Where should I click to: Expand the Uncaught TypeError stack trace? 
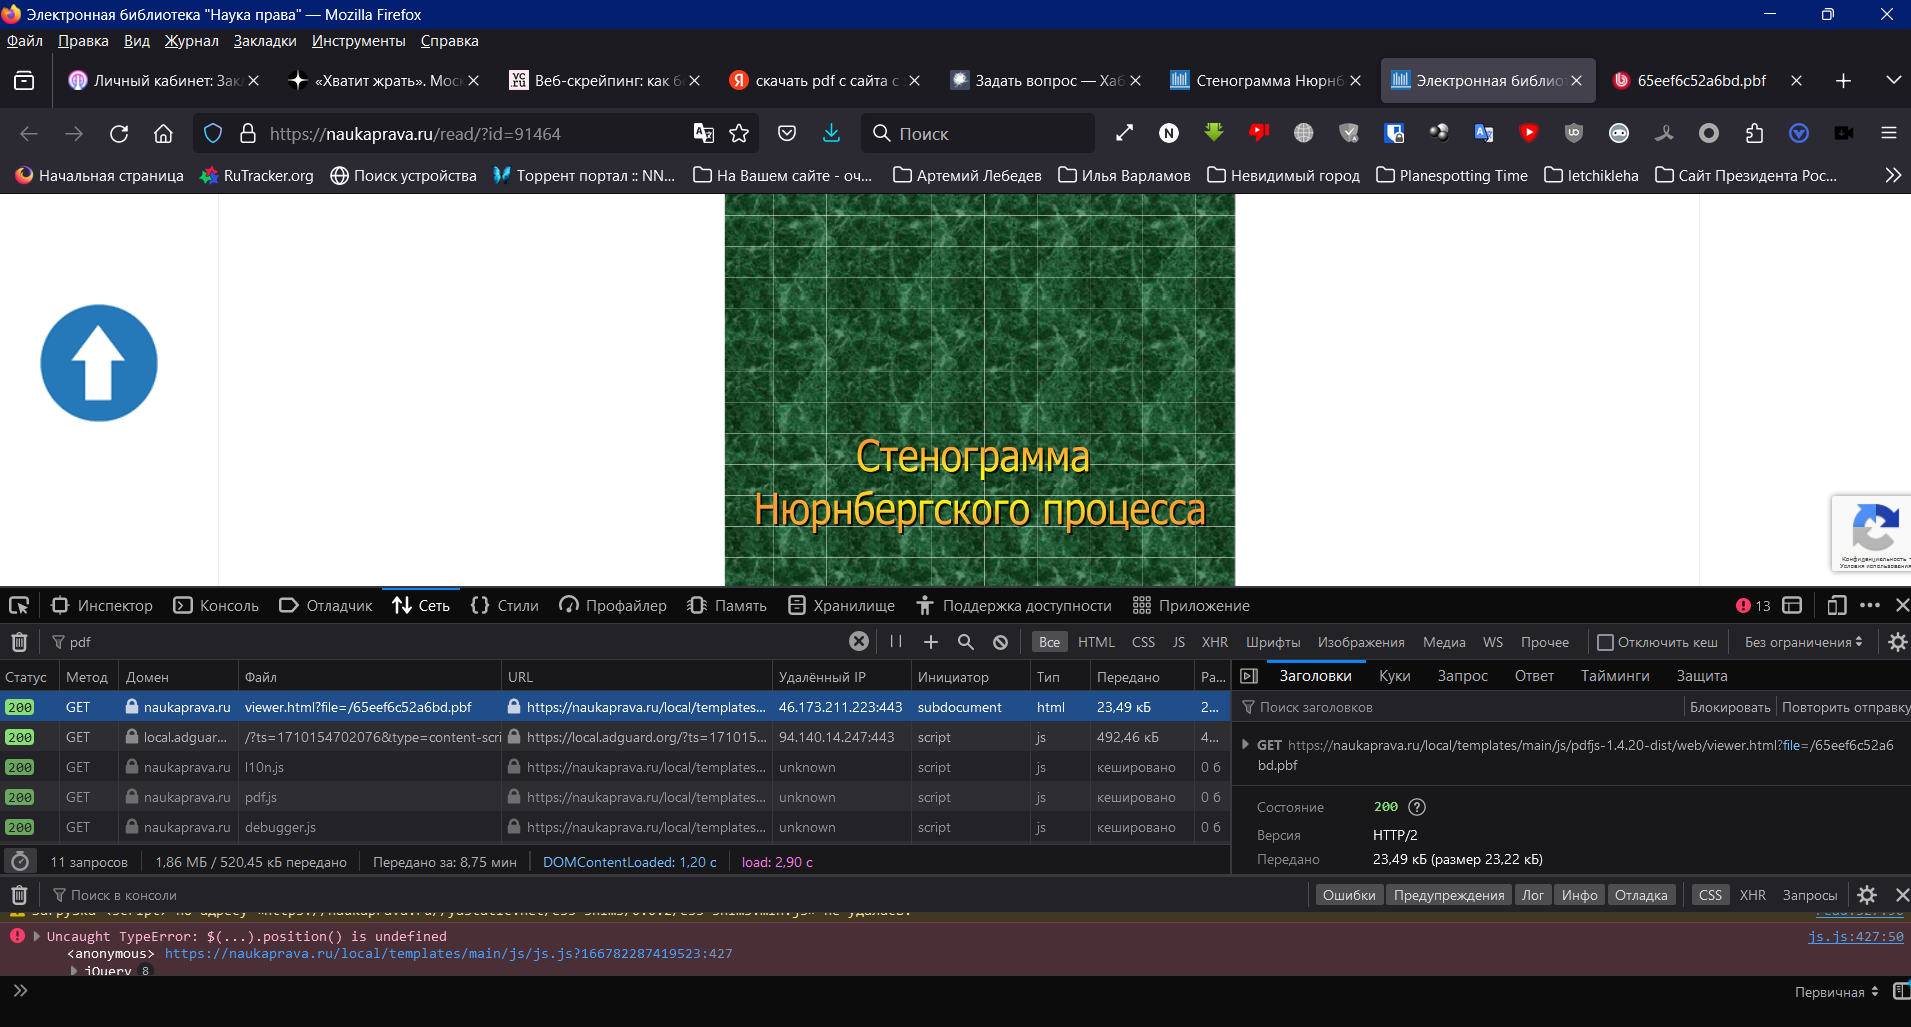point(37,936)
